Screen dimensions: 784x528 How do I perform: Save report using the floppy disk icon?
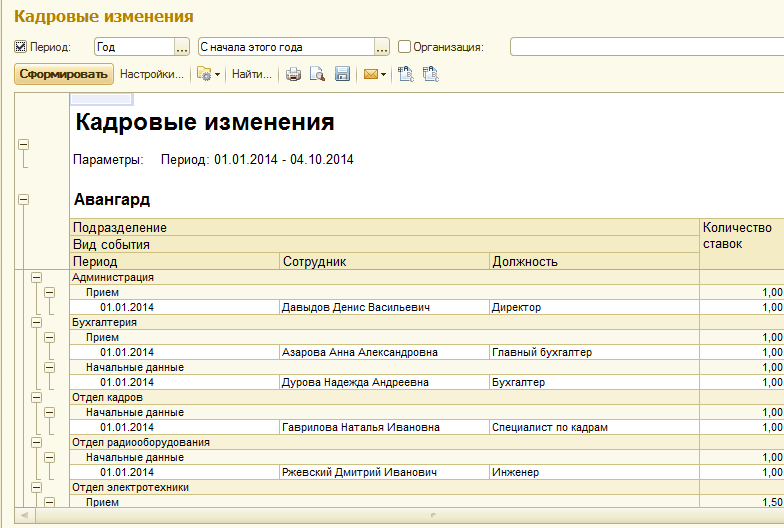342,74
